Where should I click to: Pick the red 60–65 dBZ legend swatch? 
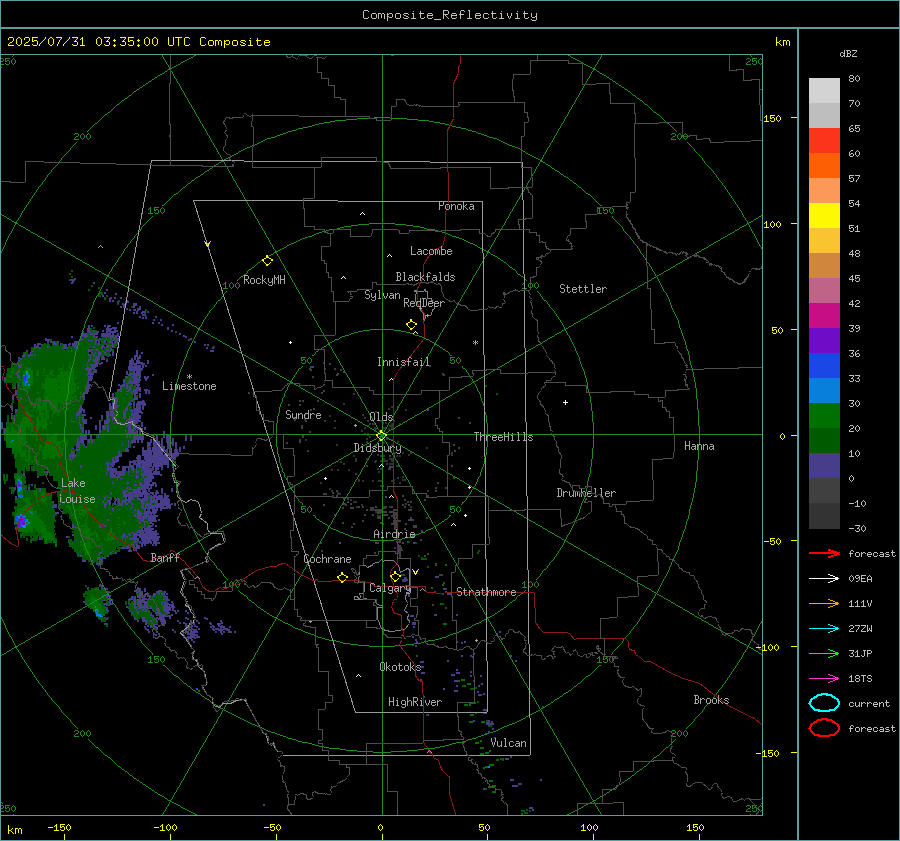tap(824, 140)
